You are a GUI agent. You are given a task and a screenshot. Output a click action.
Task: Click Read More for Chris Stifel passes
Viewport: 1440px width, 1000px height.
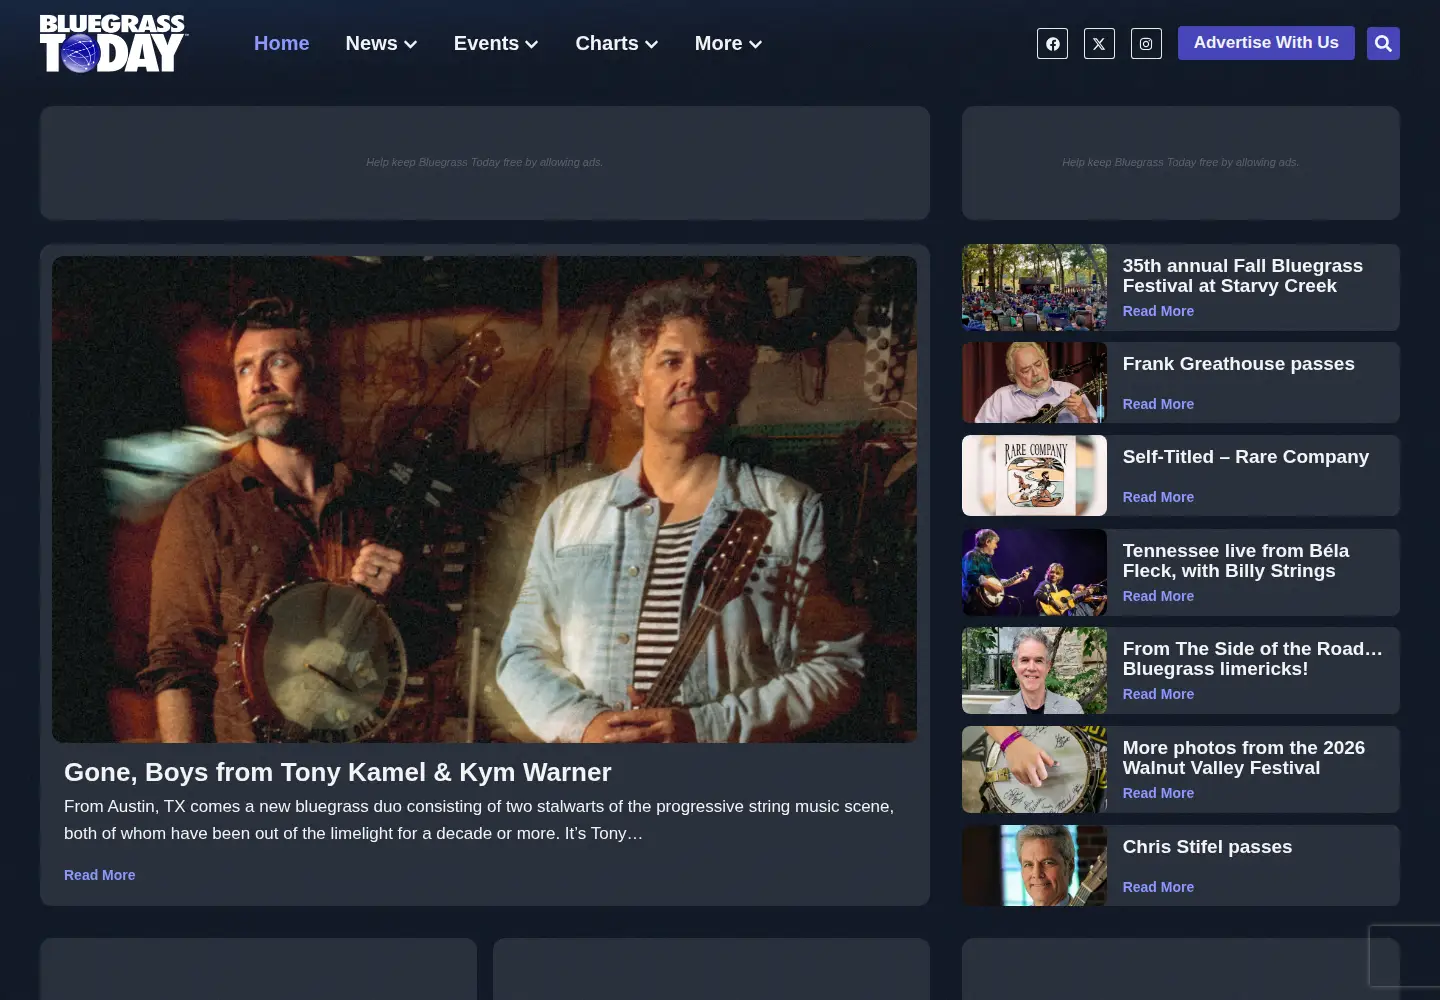[1158, 887]
